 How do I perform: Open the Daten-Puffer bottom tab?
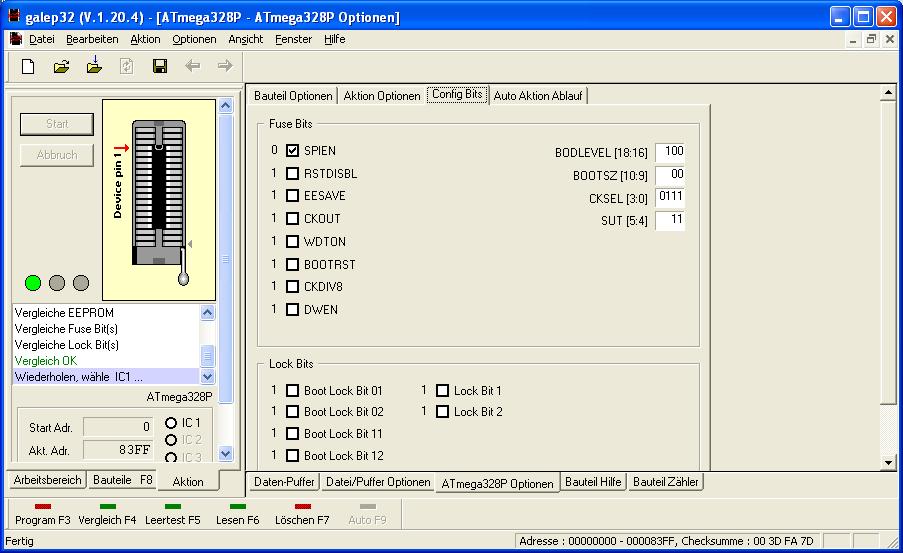click(x=284, y=482)
